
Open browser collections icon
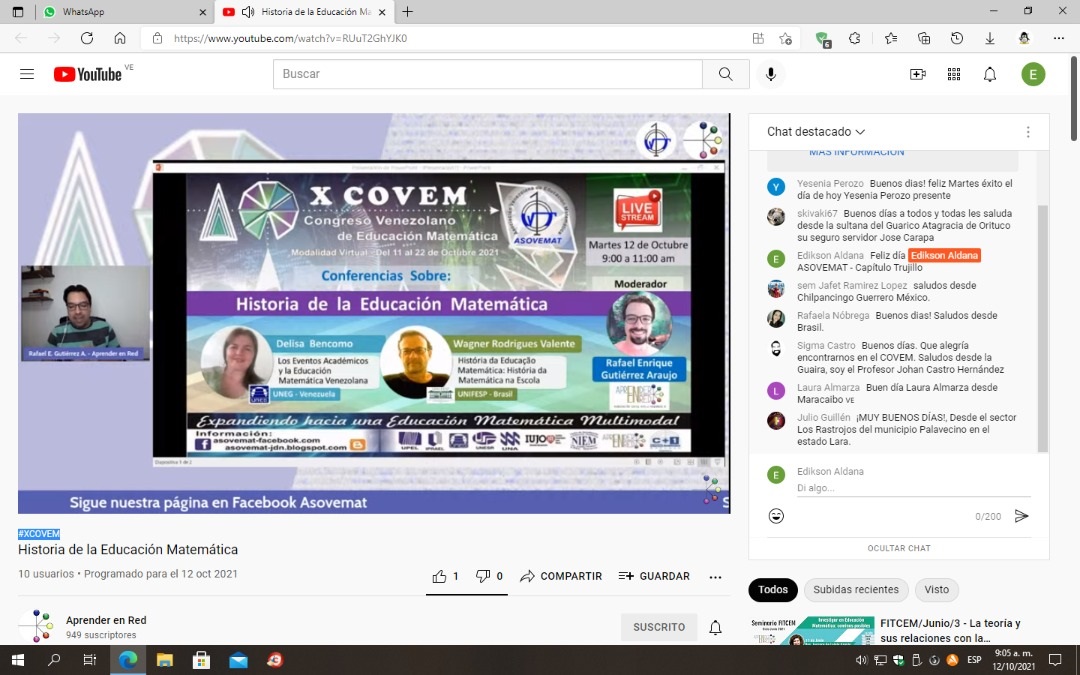click(x=924, y=39)
